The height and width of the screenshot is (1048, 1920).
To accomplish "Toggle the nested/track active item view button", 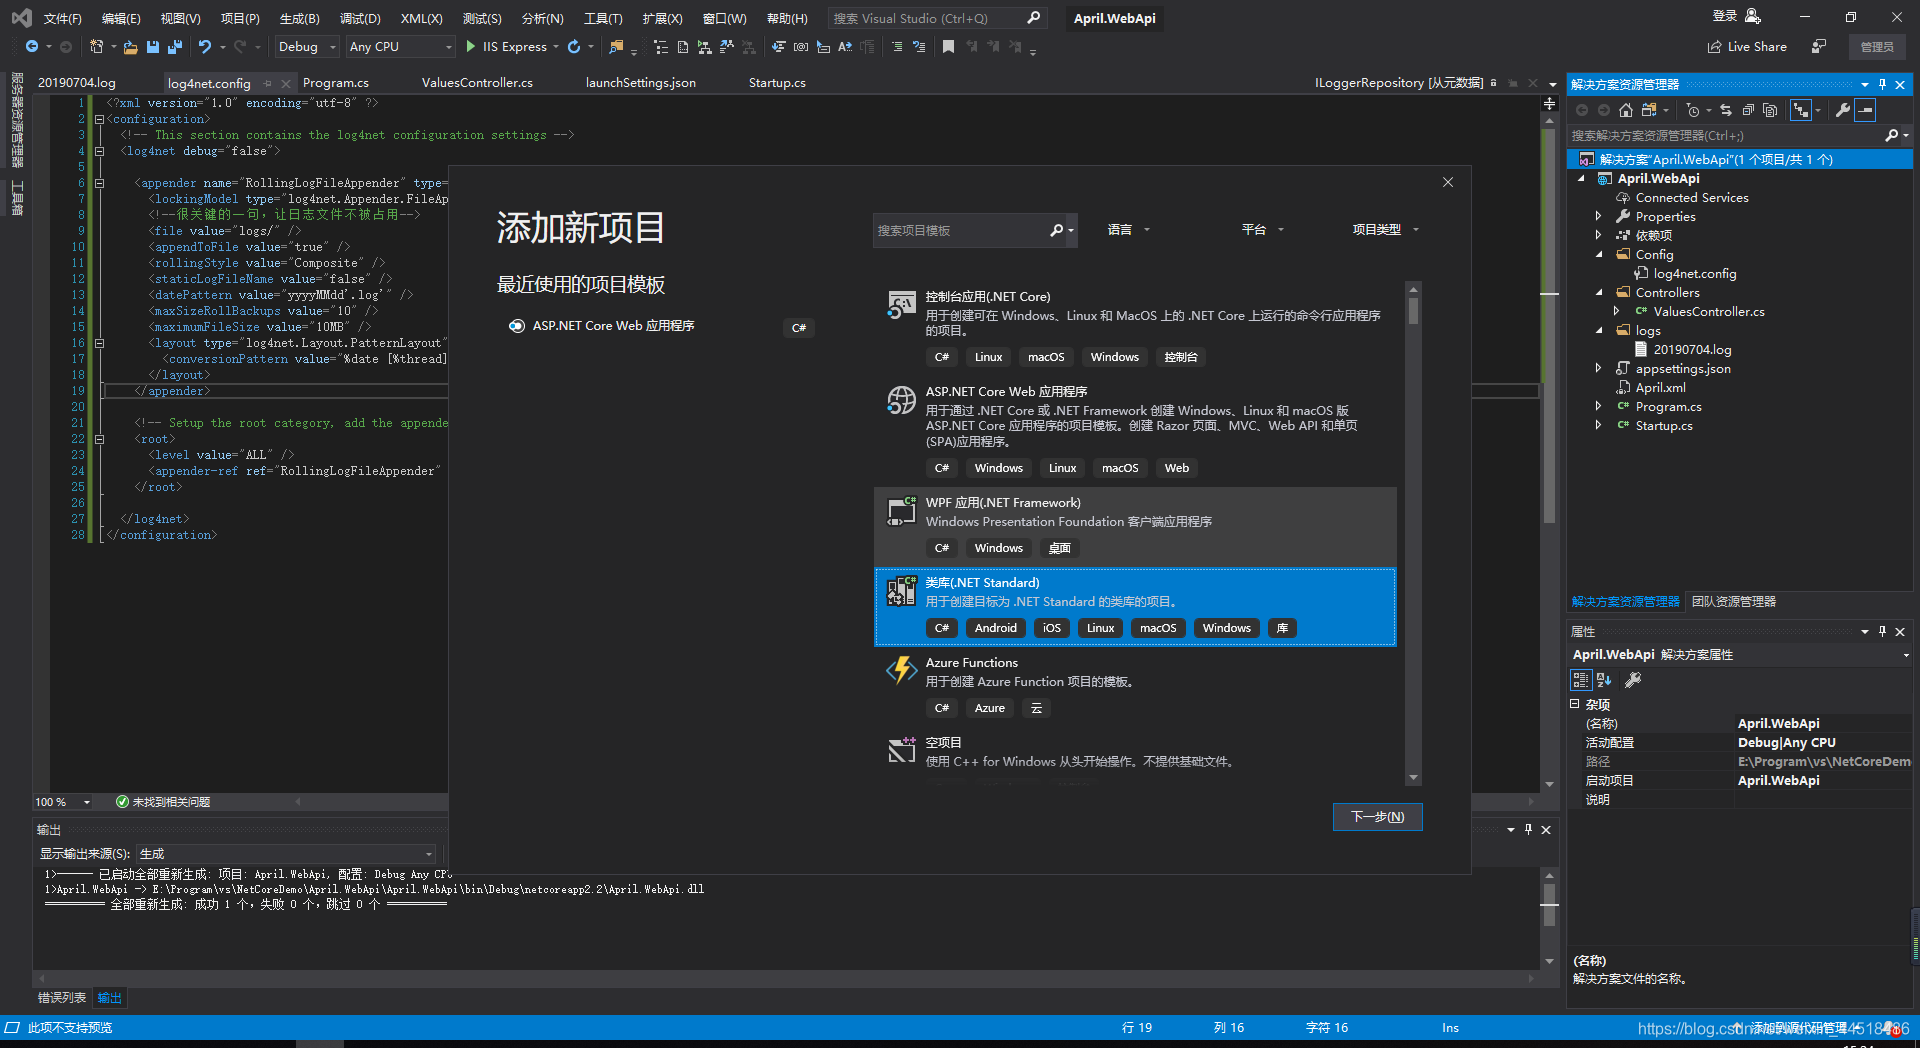I will 1801,110.
